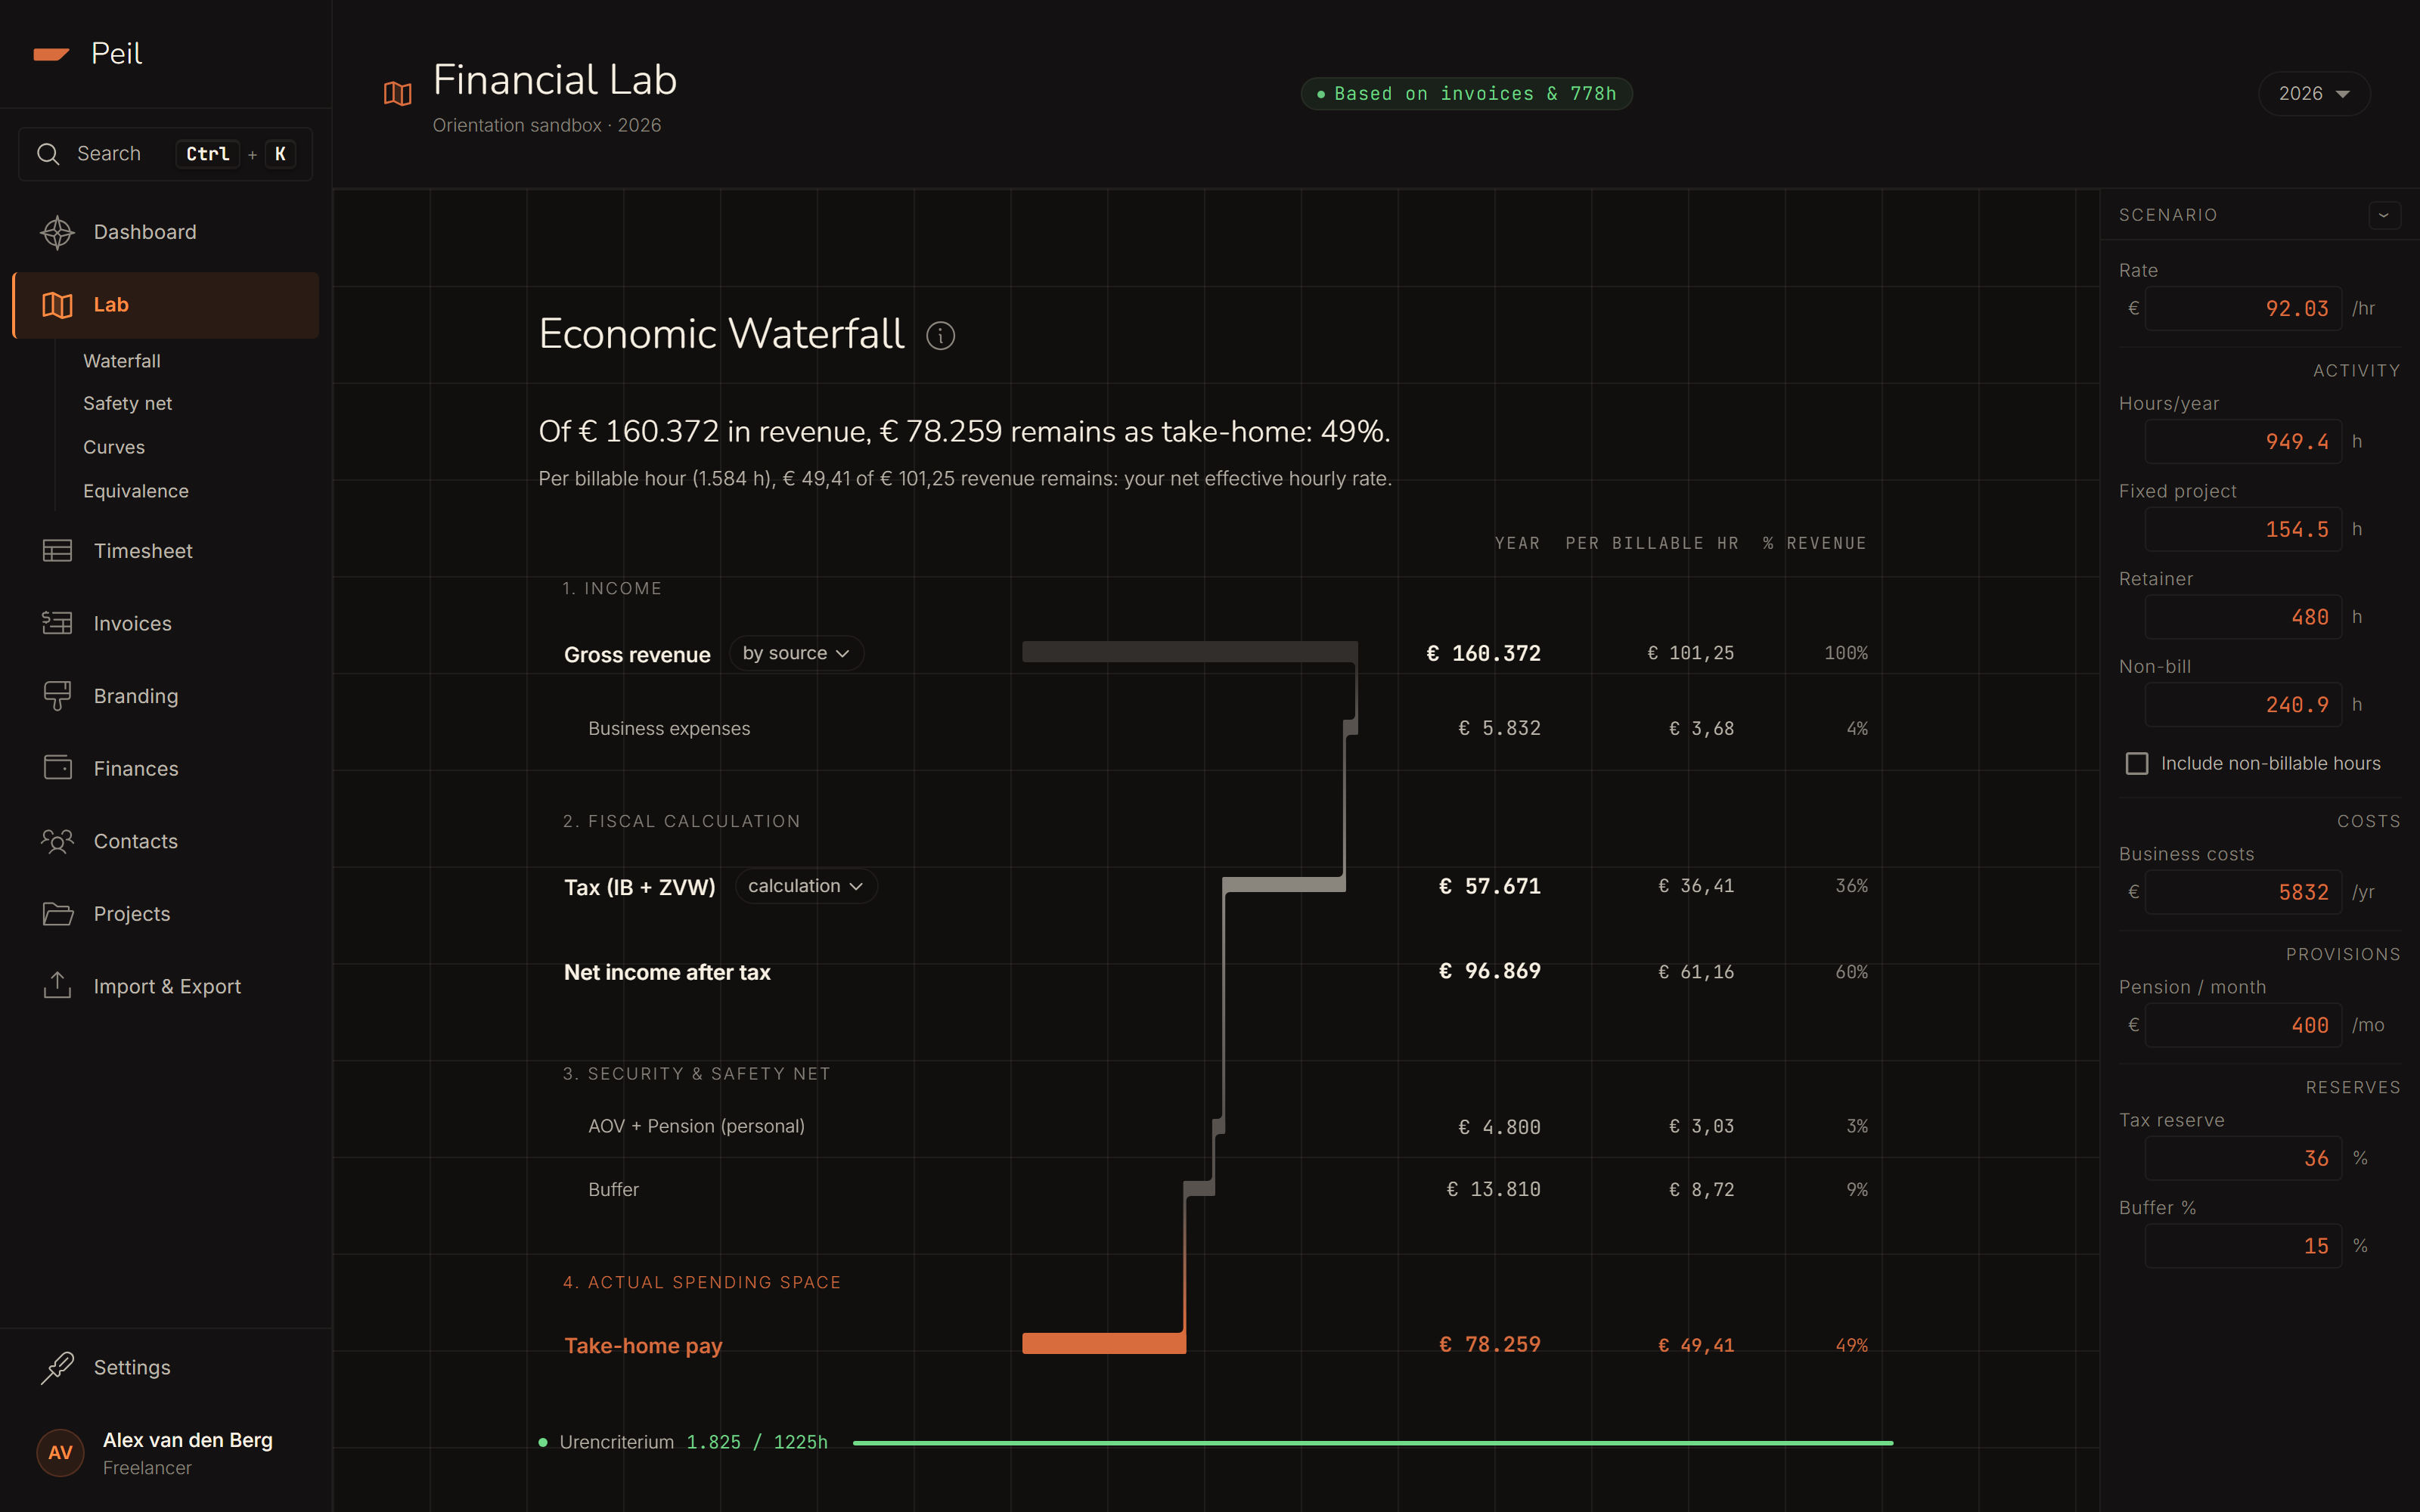Screen dimensions: 2420x1512
Task: Click the Financial Lab header map icon
Action: click(398, 94)
